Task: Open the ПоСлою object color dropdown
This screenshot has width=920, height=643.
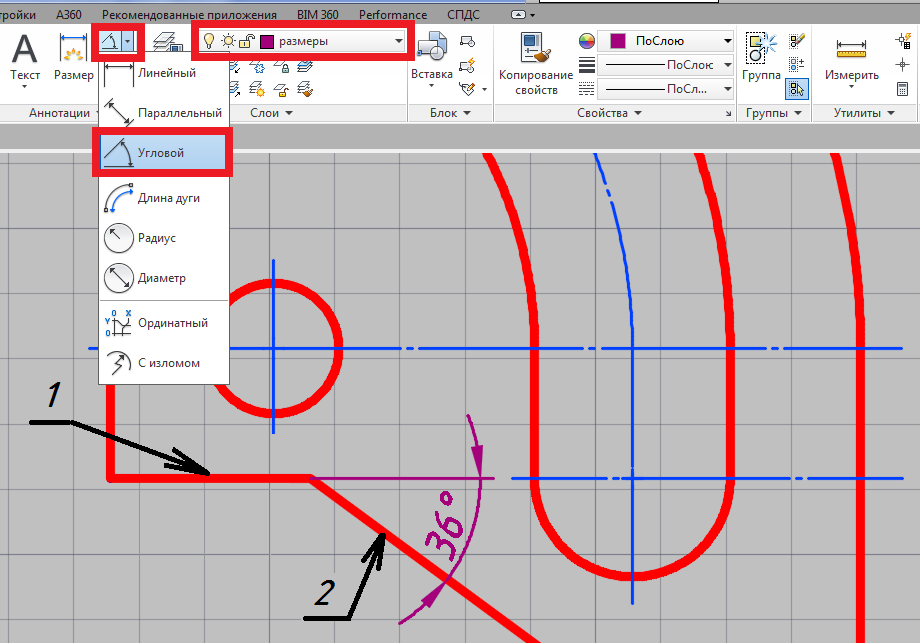Action: (x=725, y=41)
